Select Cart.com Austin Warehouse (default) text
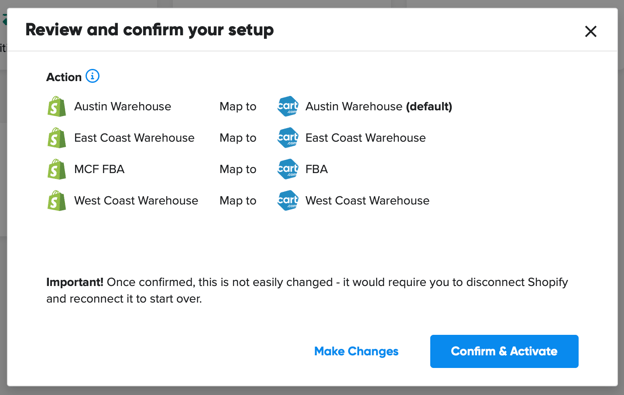Screen dimensions: 624x395 (x=378, y=106)
